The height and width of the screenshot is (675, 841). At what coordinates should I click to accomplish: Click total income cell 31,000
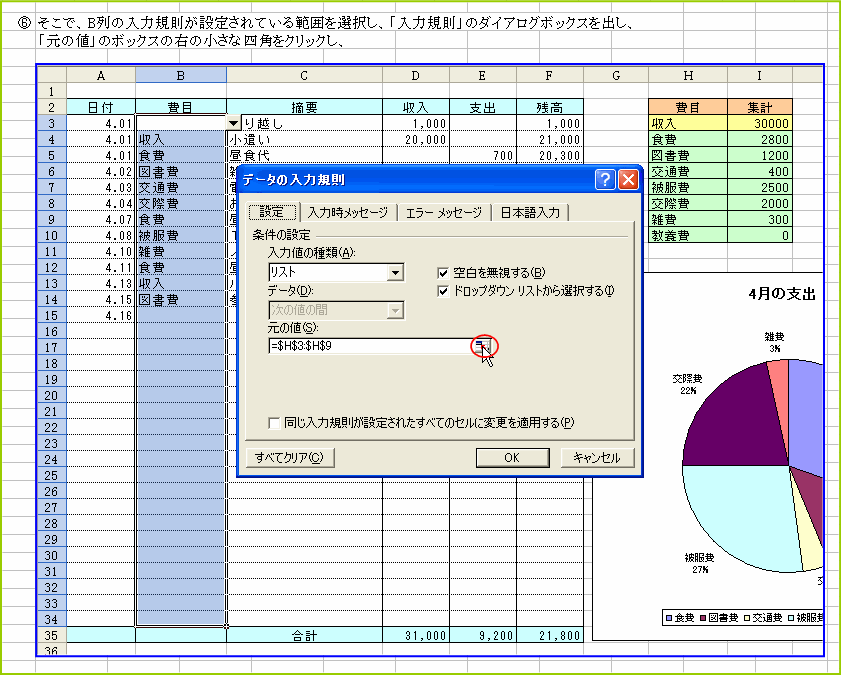[416, 635]
